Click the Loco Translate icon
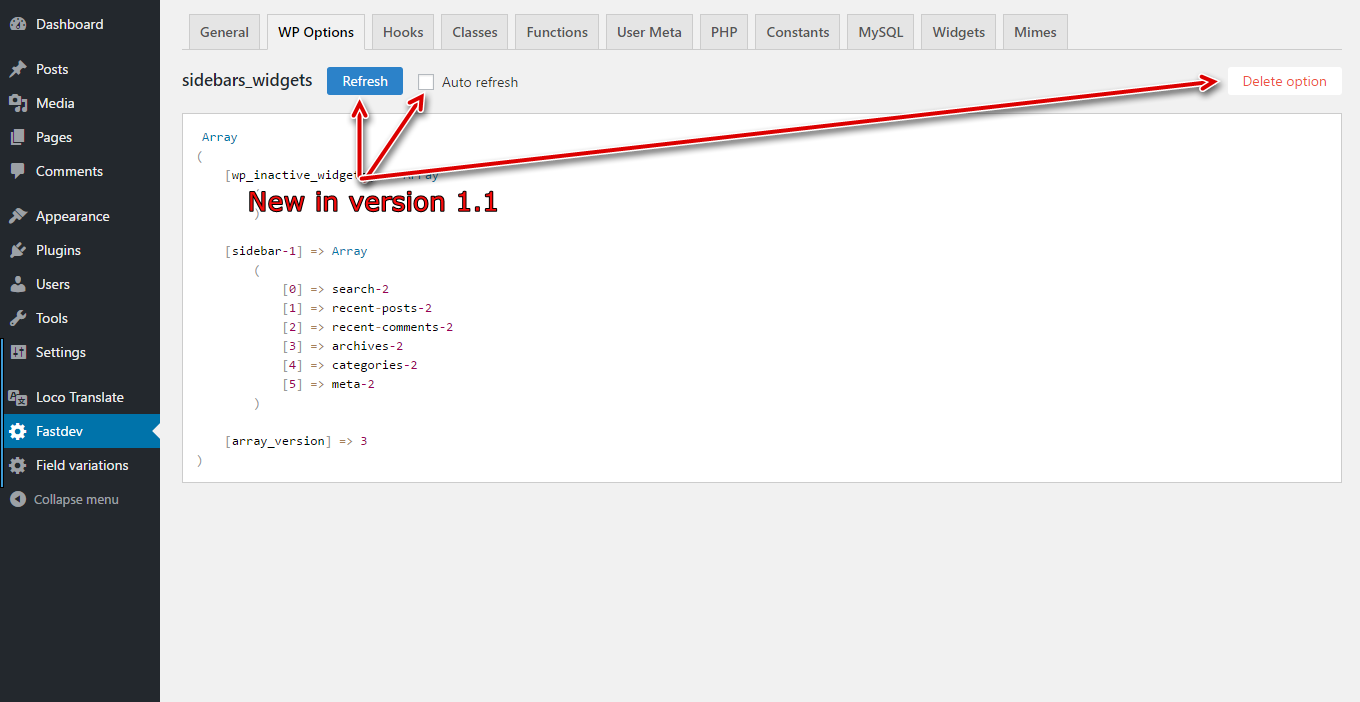This screenshot has width=1360, height=702. (18, 397)
